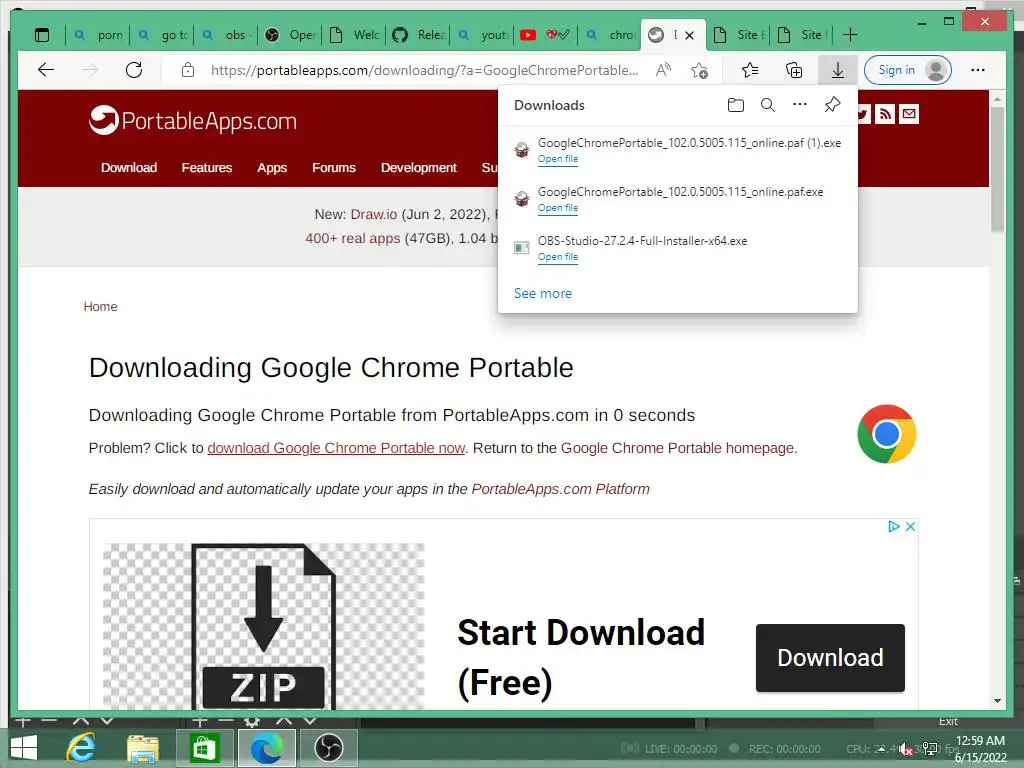Toggle the Downloads toolbar button

tap(838, 70)
